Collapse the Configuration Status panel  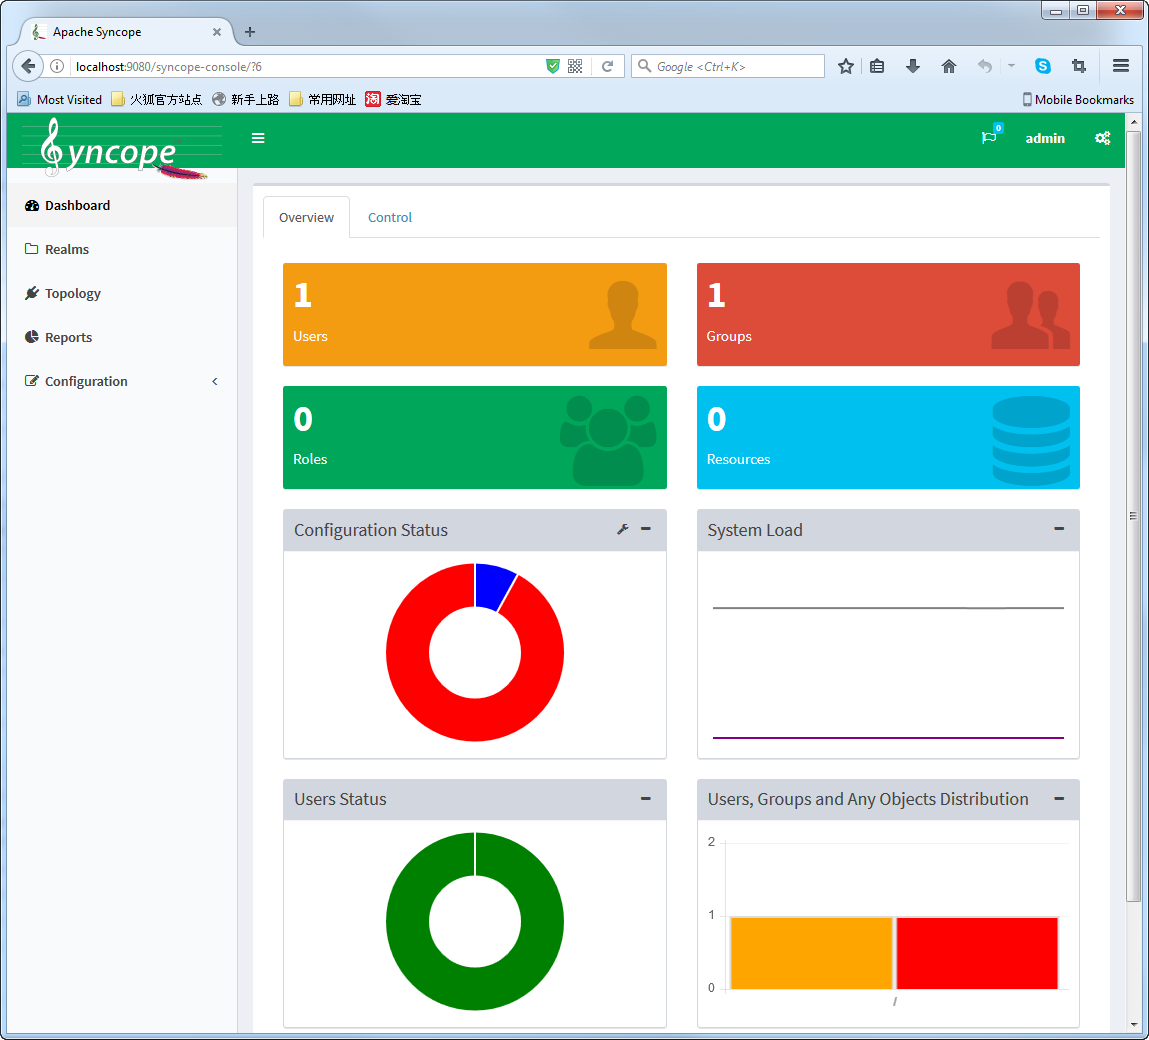point(646,529)
